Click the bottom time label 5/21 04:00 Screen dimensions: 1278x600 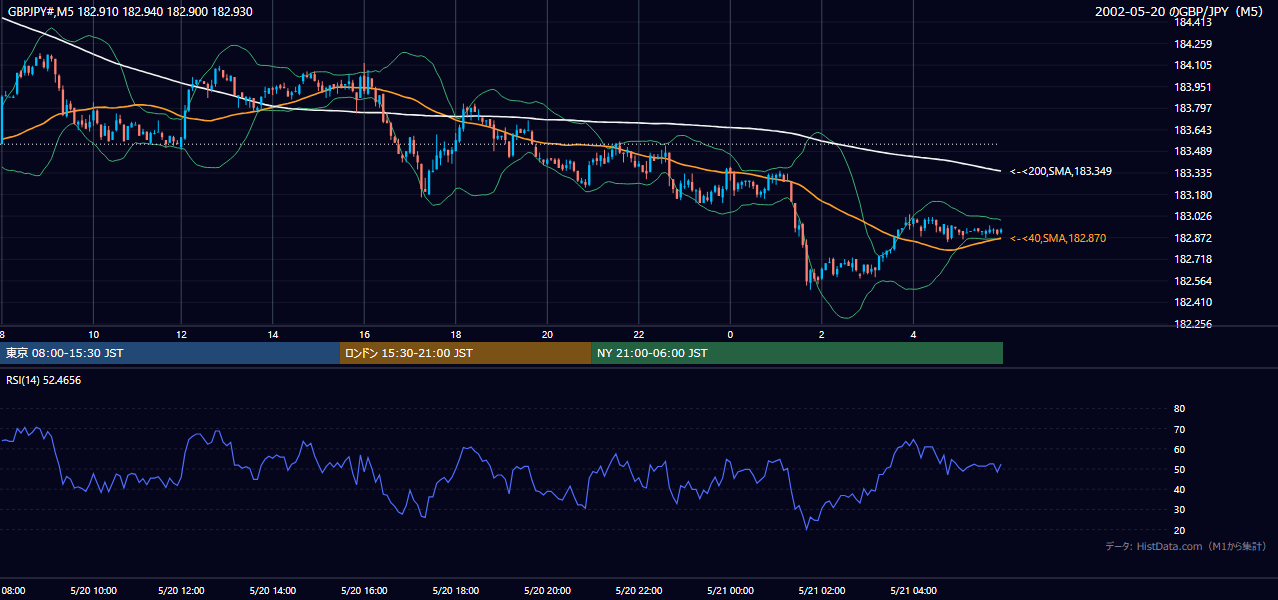tap(912, 591)
